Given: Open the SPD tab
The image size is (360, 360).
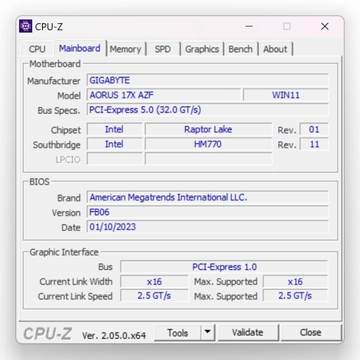Looking at the screenshot, I should 163,49.
